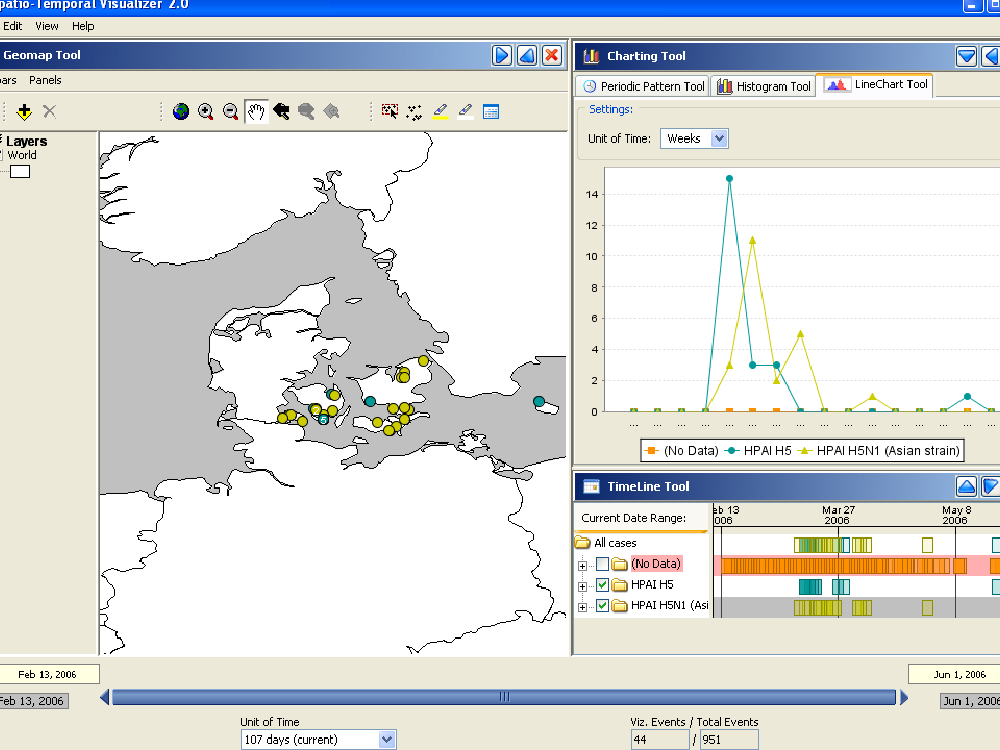Click the May 8 2006 timeline header
The height and width of the screenshot is (750, 1000).
point(956,515)
